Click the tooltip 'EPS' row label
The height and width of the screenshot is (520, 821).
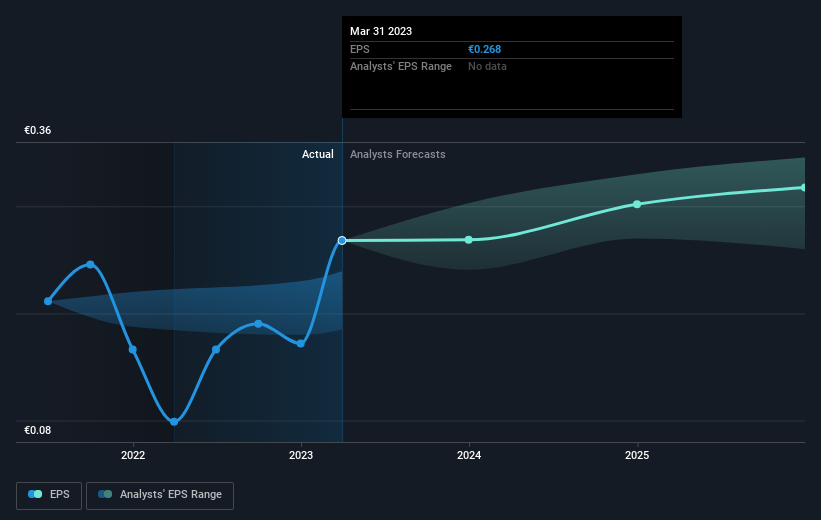click(360, 49)
